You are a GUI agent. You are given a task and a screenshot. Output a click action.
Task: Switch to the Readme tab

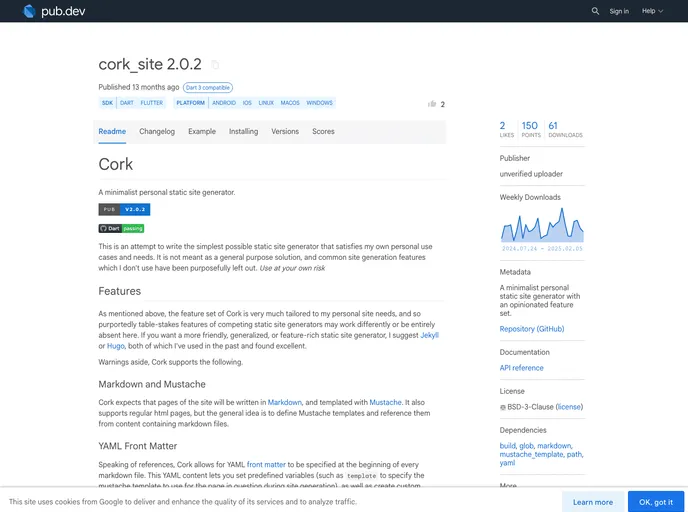[112, 131]
